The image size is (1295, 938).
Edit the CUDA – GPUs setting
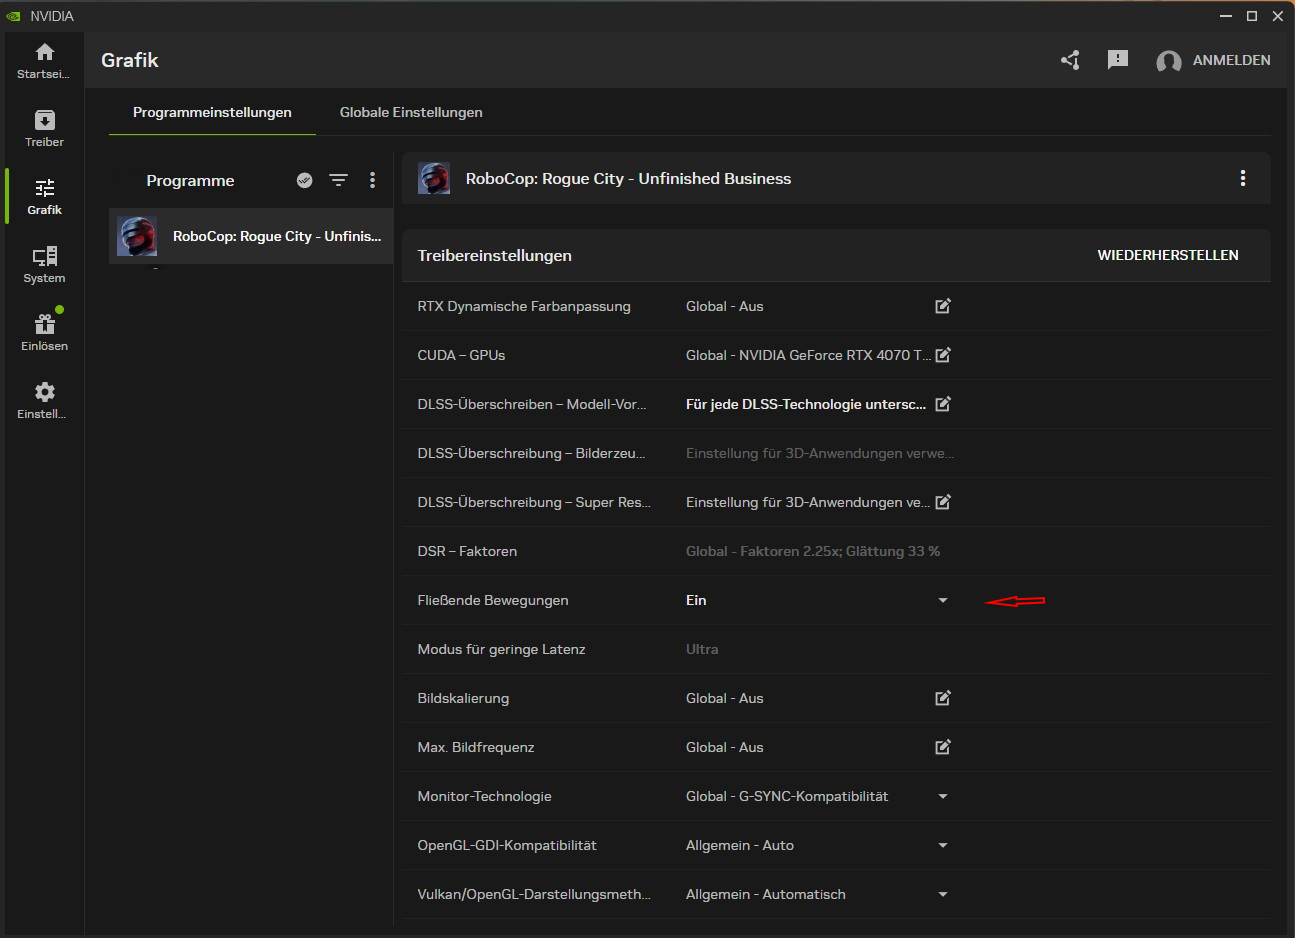(x=943, y=355)
